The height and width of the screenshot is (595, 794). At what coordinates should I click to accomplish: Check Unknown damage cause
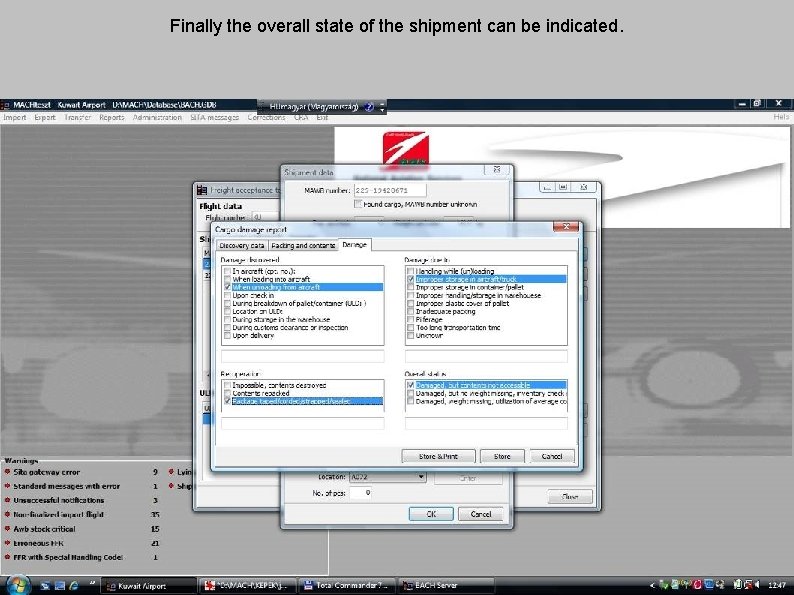click(411, 336)
